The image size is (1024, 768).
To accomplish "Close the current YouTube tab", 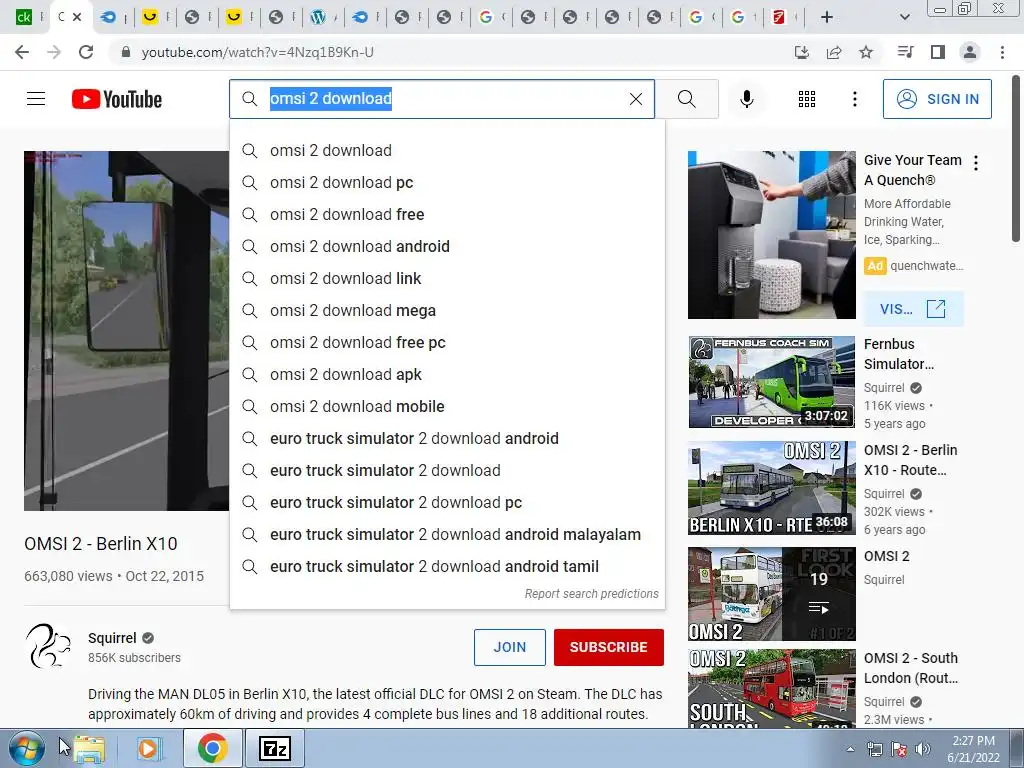I will click(77, 17).
